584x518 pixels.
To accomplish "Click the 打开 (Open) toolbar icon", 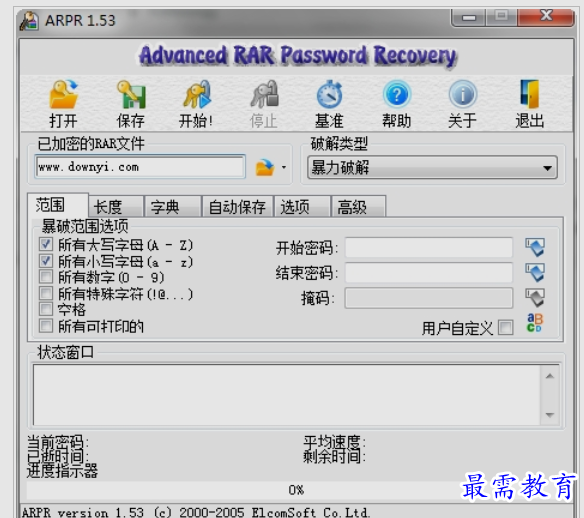I will click(63, 95).
